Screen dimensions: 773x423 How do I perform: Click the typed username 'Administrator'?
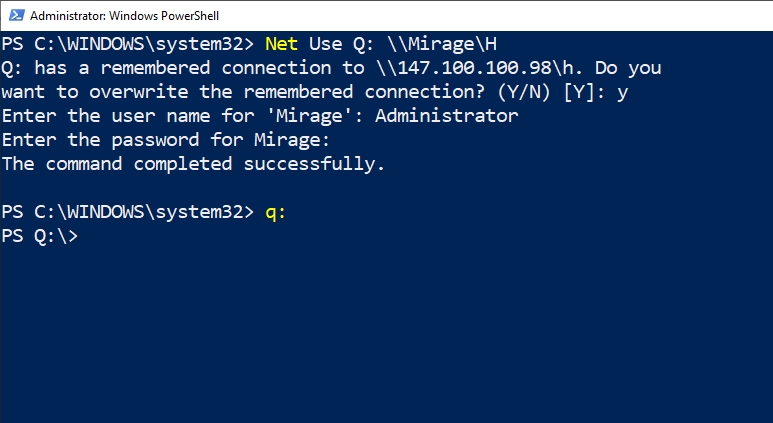coord(447,116)
